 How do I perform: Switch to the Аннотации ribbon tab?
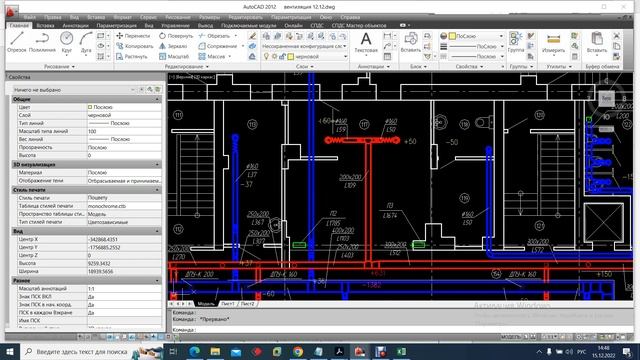75,25
